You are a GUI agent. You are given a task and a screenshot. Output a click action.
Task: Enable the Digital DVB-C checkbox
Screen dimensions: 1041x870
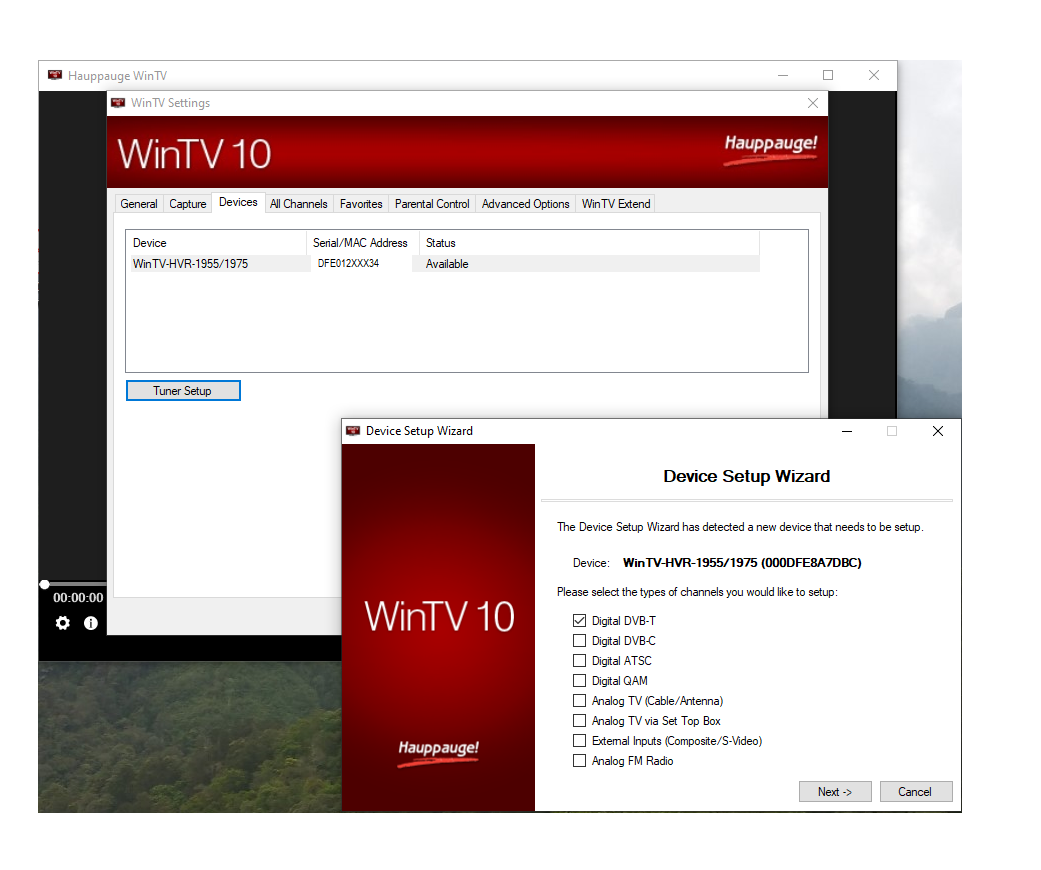pos(579,641)
